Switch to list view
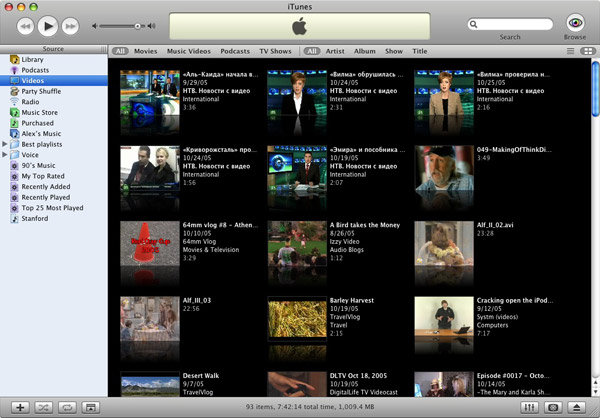Viewport: 600px width, 418px height. [570, 51]
